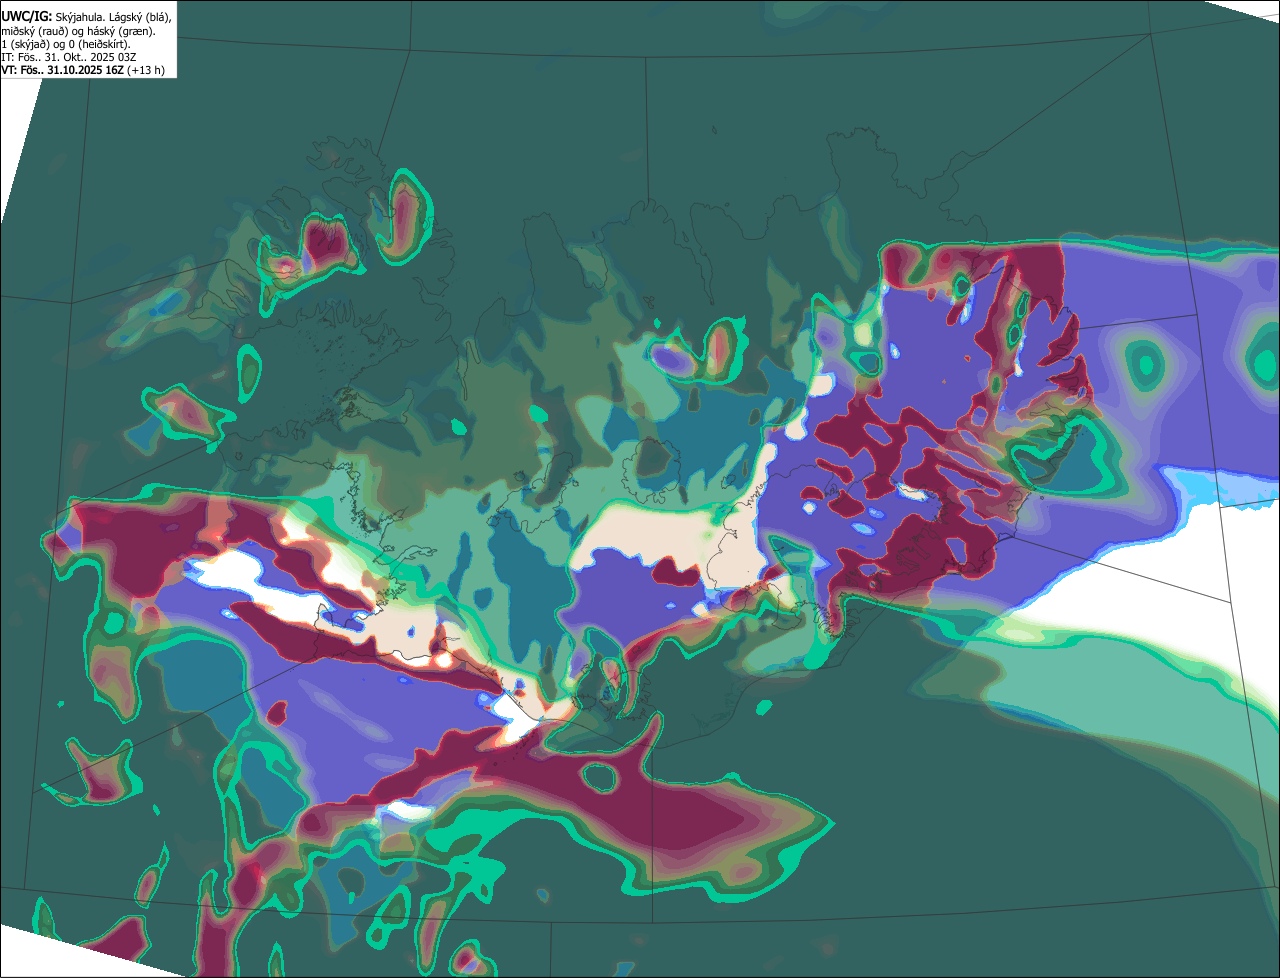Screen dimensions: 1280x978
Task: Click the '1 (skýjað) og 0 (heiðskírt).' line
Action: [x=66, y=45]
